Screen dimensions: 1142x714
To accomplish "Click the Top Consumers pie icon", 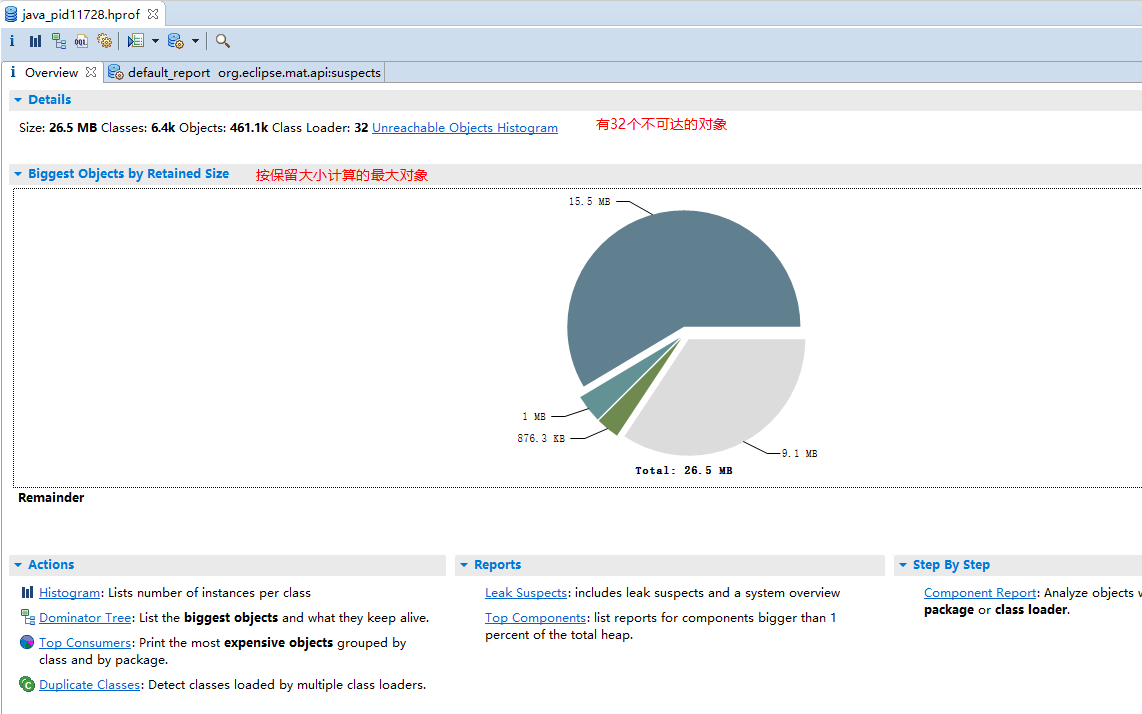I will [x=27, y=642].
